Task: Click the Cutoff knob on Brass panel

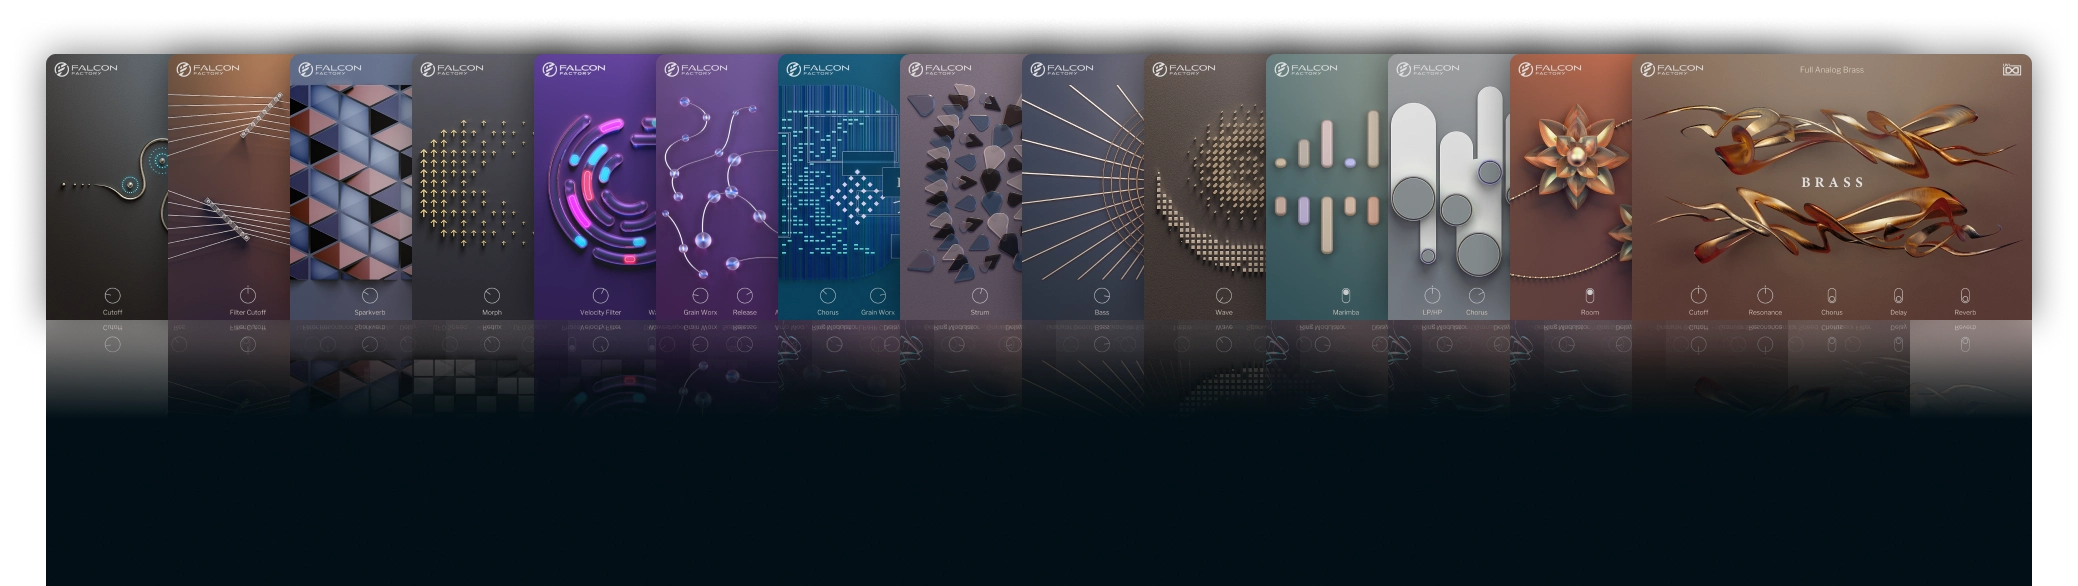Action: click(1698, 296)
